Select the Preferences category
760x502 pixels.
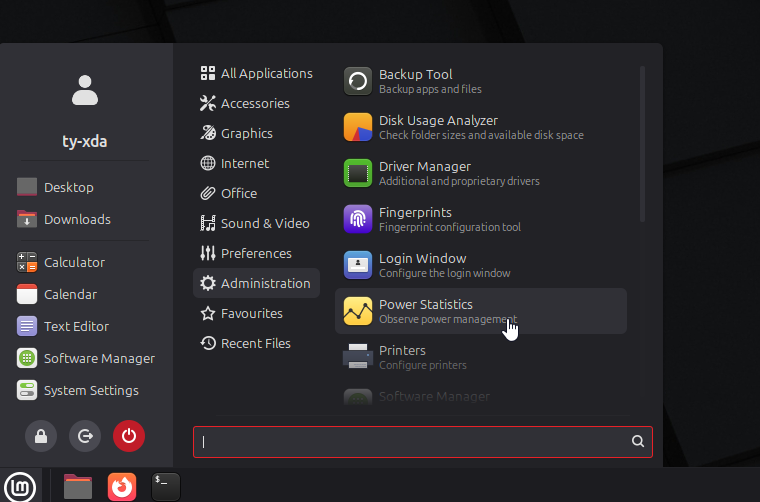click(256, 253)
